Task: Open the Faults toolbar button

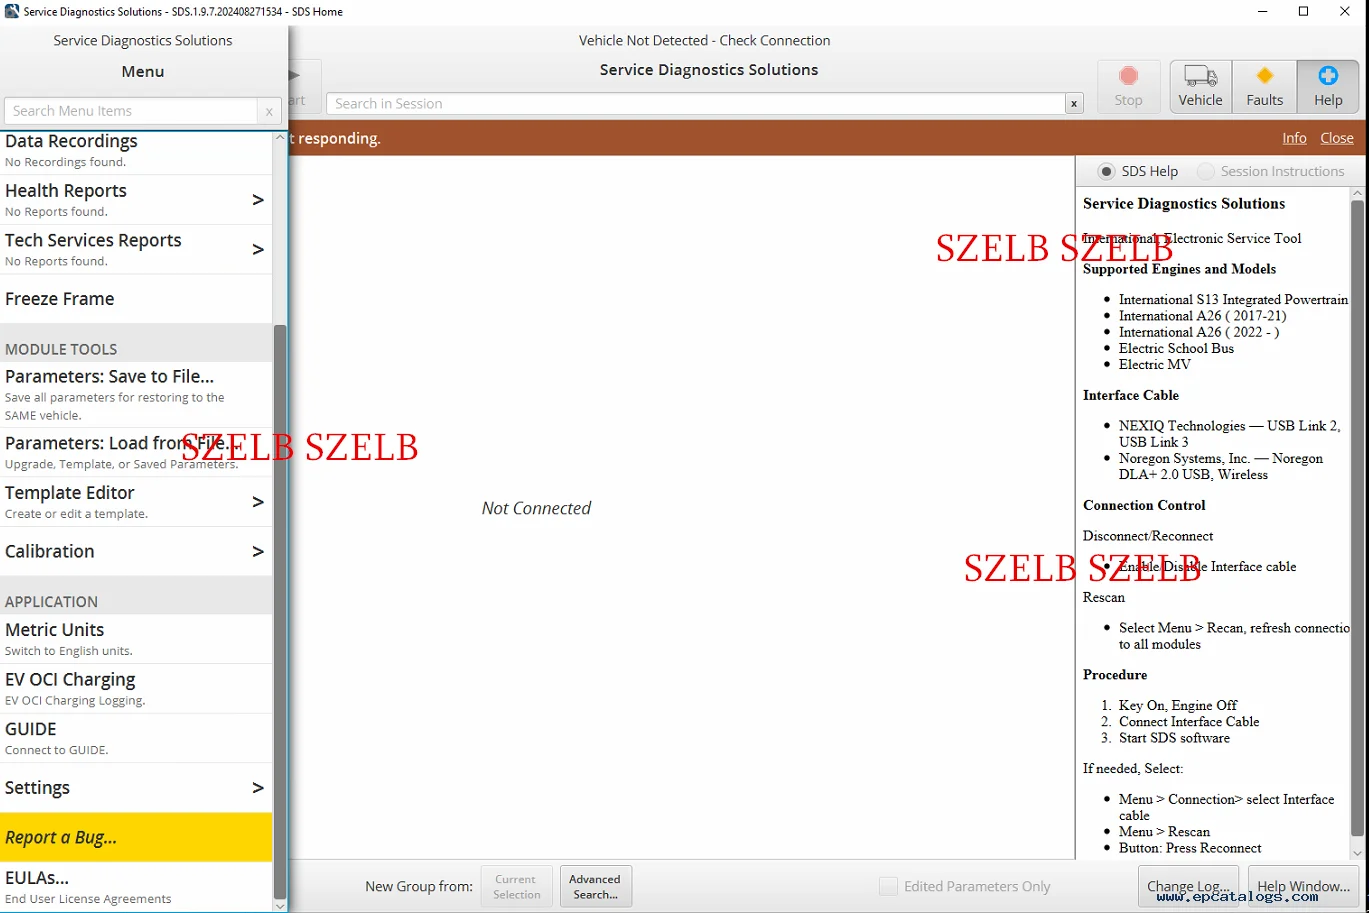Action: pos(1264,86)
